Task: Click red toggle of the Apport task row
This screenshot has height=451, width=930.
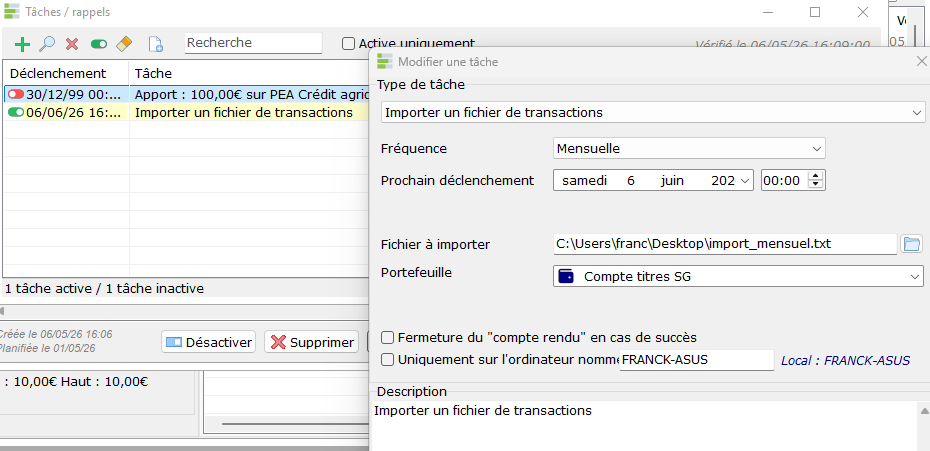Action: coord(16,94)
